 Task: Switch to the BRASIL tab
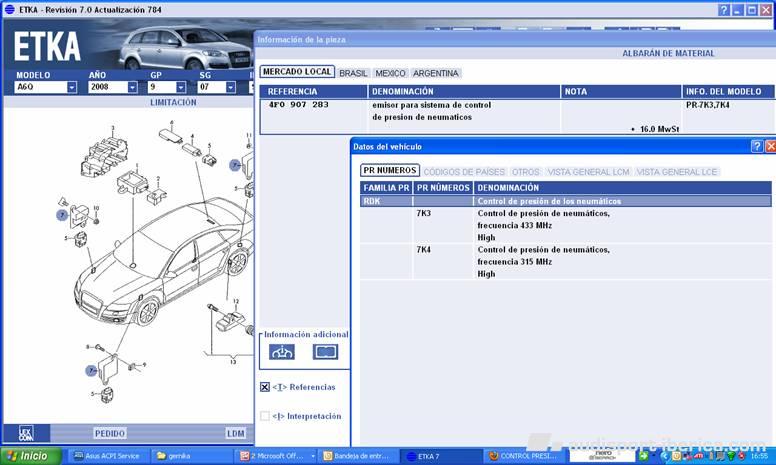point(353,73)
